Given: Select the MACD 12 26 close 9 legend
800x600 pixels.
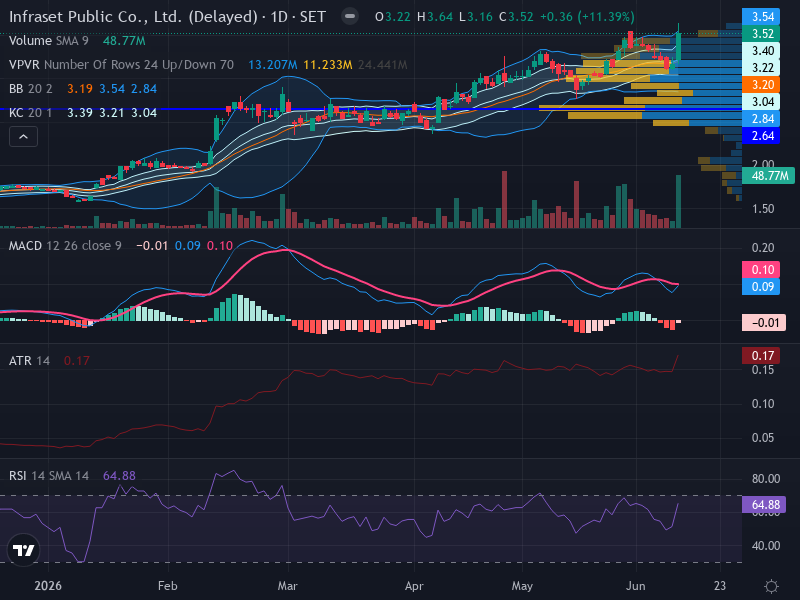Looking at the screenshot, I should point(65,245).
